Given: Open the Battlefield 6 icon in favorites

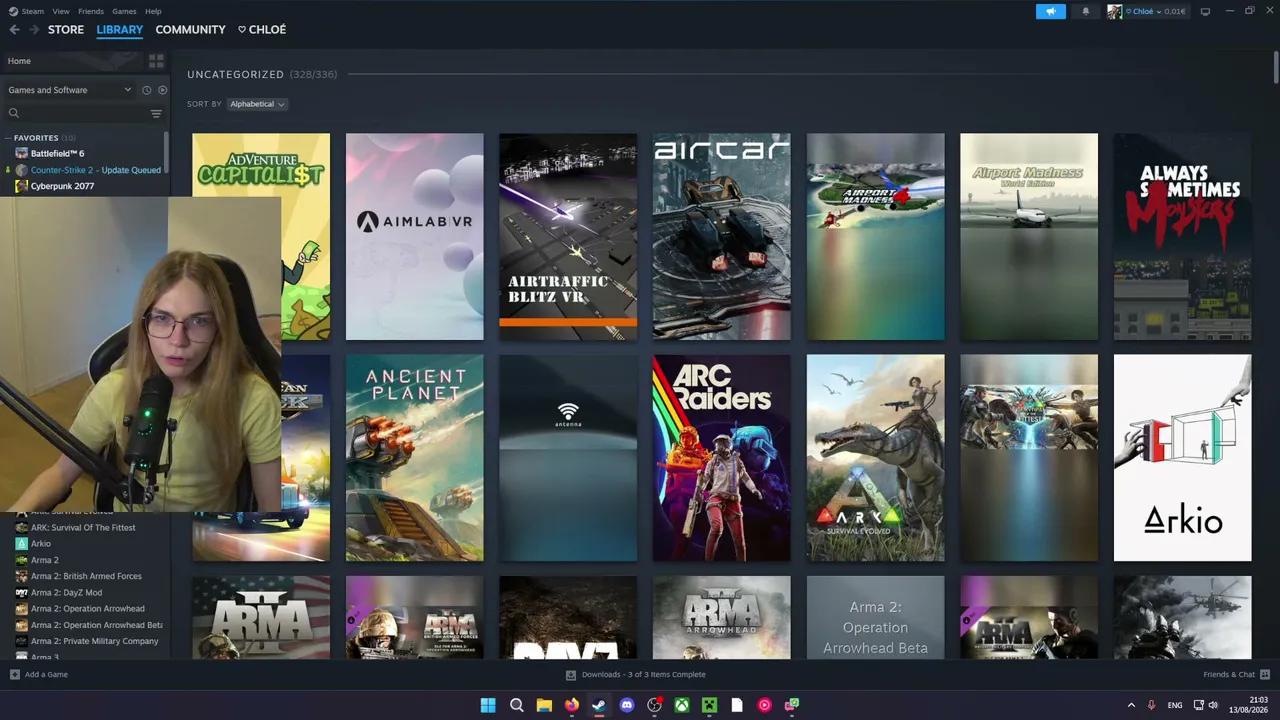Looking at the screenshot, I should [x=22, y=154].
